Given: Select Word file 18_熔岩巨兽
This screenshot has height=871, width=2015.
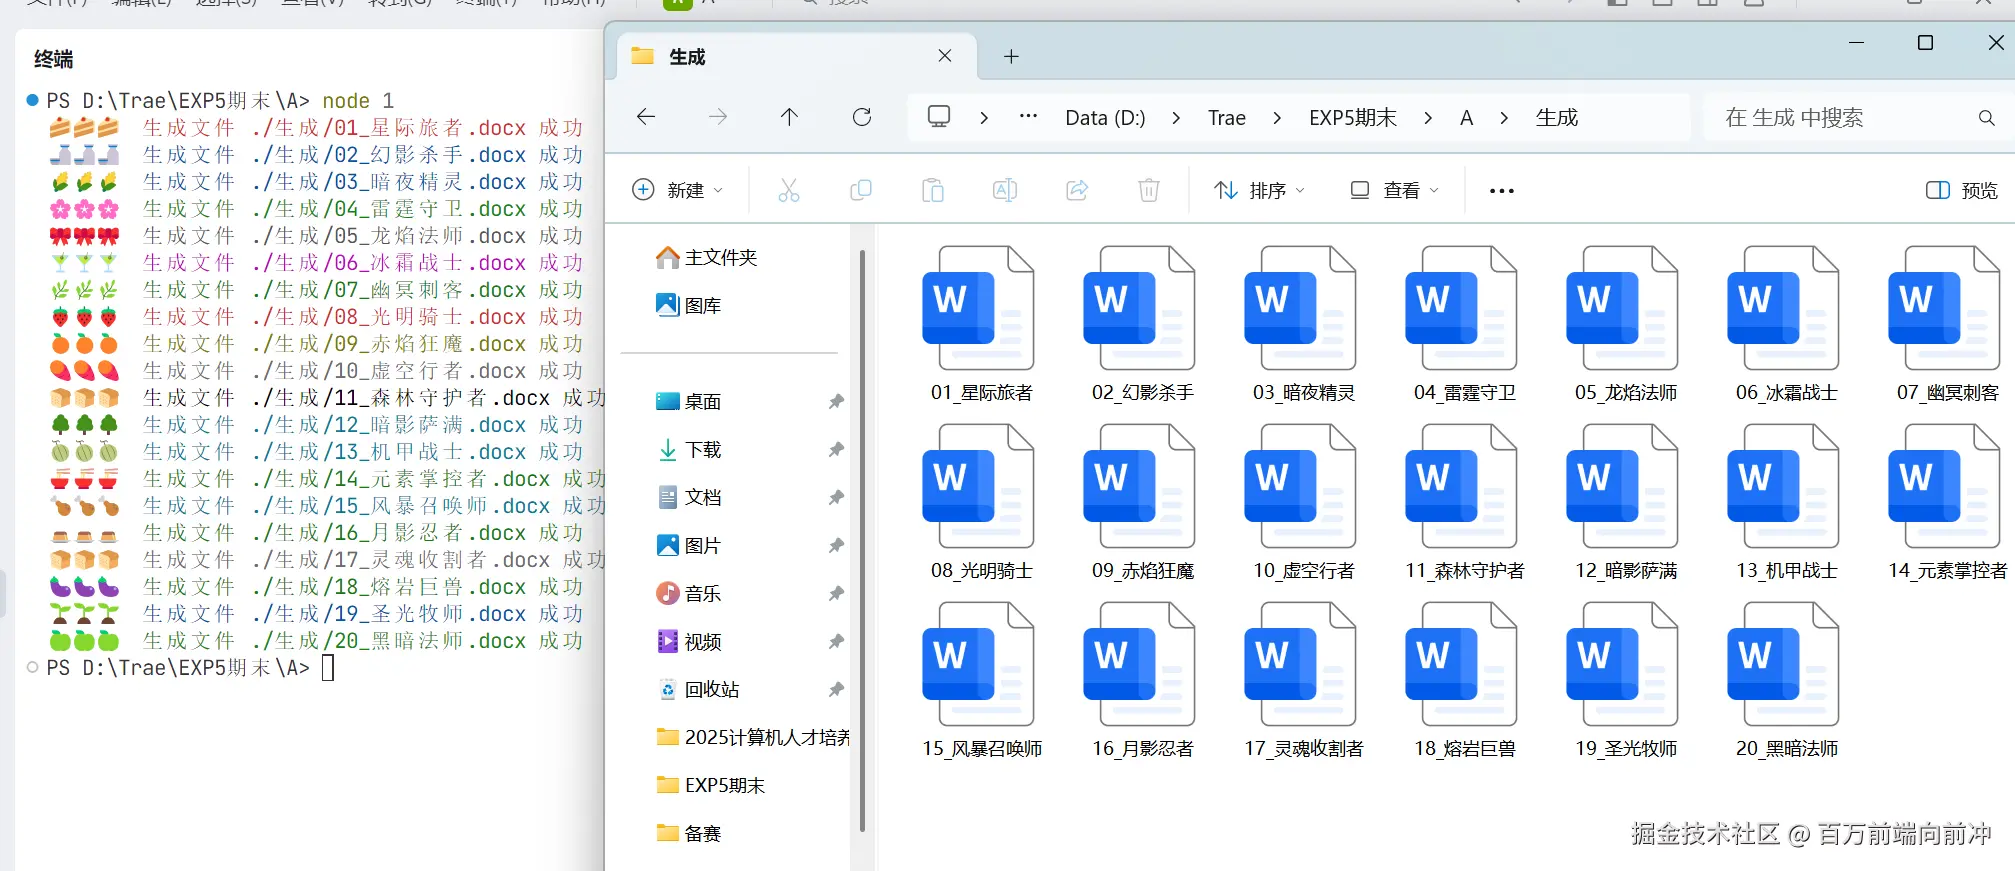Looking at the screenshot, I should click(x=1464, y=680).
